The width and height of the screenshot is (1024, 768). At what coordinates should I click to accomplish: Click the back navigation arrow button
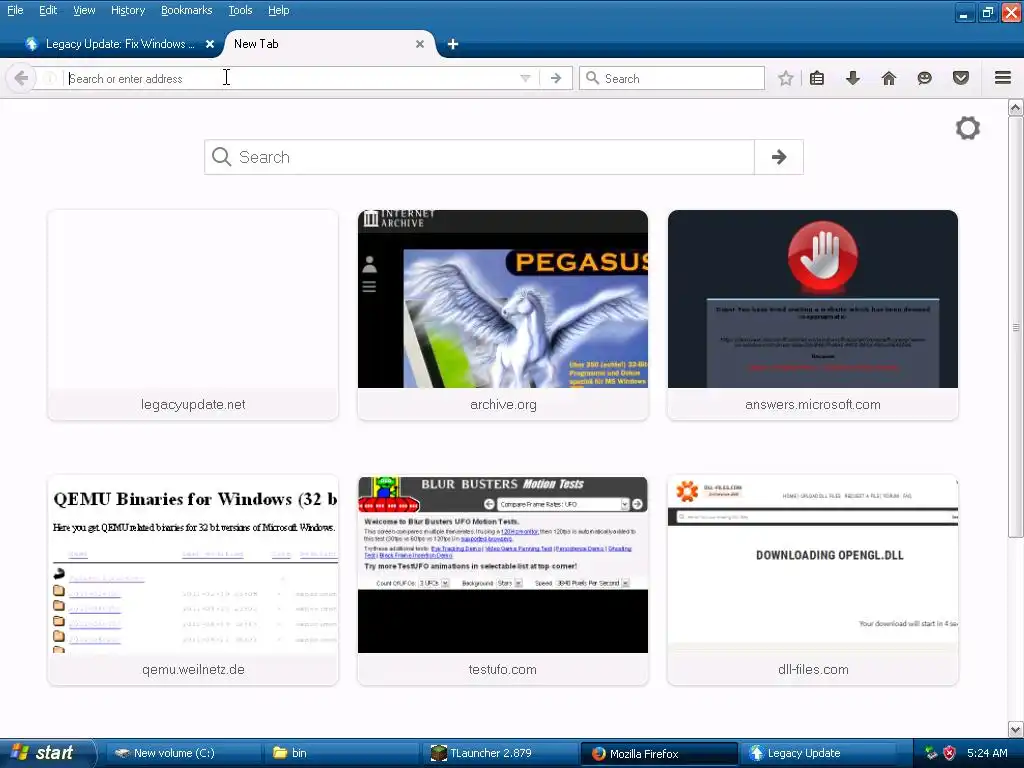pos(21,78)
